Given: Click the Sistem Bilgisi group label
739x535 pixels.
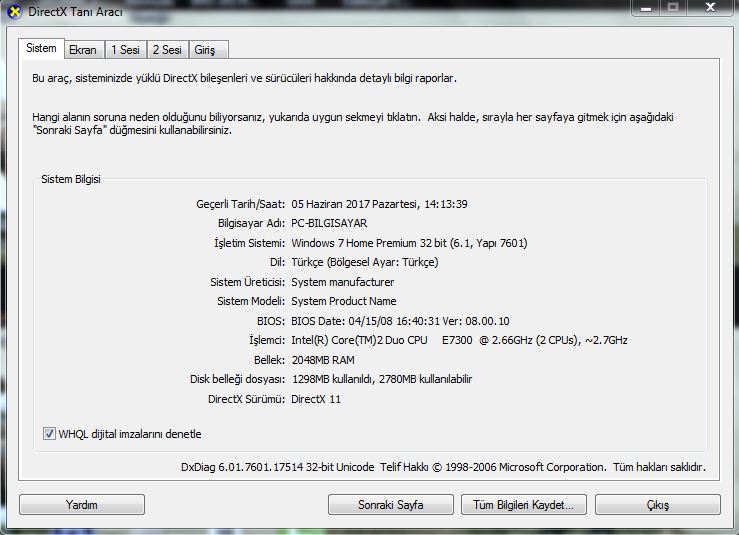Looking at the screenshot, I should 71,179.
